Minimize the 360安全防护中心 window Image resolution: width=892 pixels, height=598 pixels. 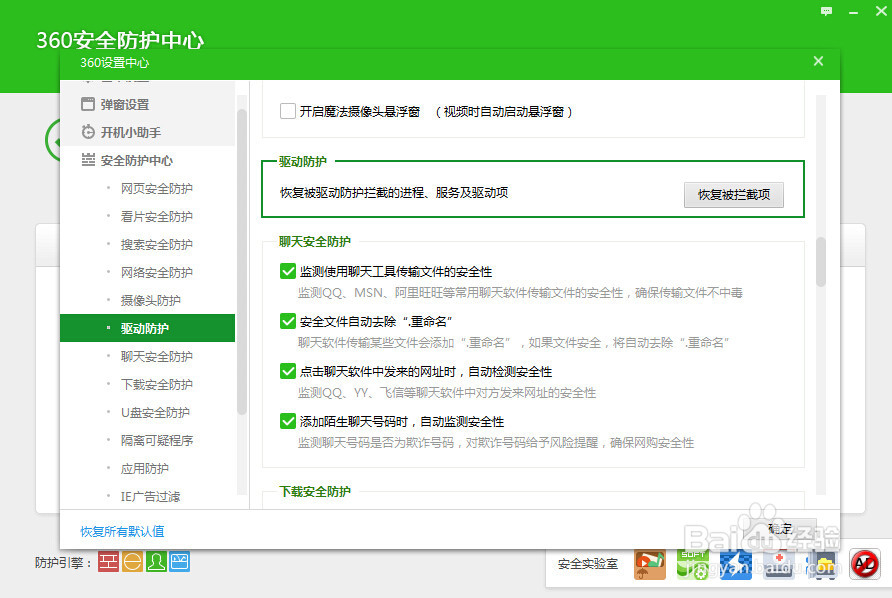click(x=853, y=12)
